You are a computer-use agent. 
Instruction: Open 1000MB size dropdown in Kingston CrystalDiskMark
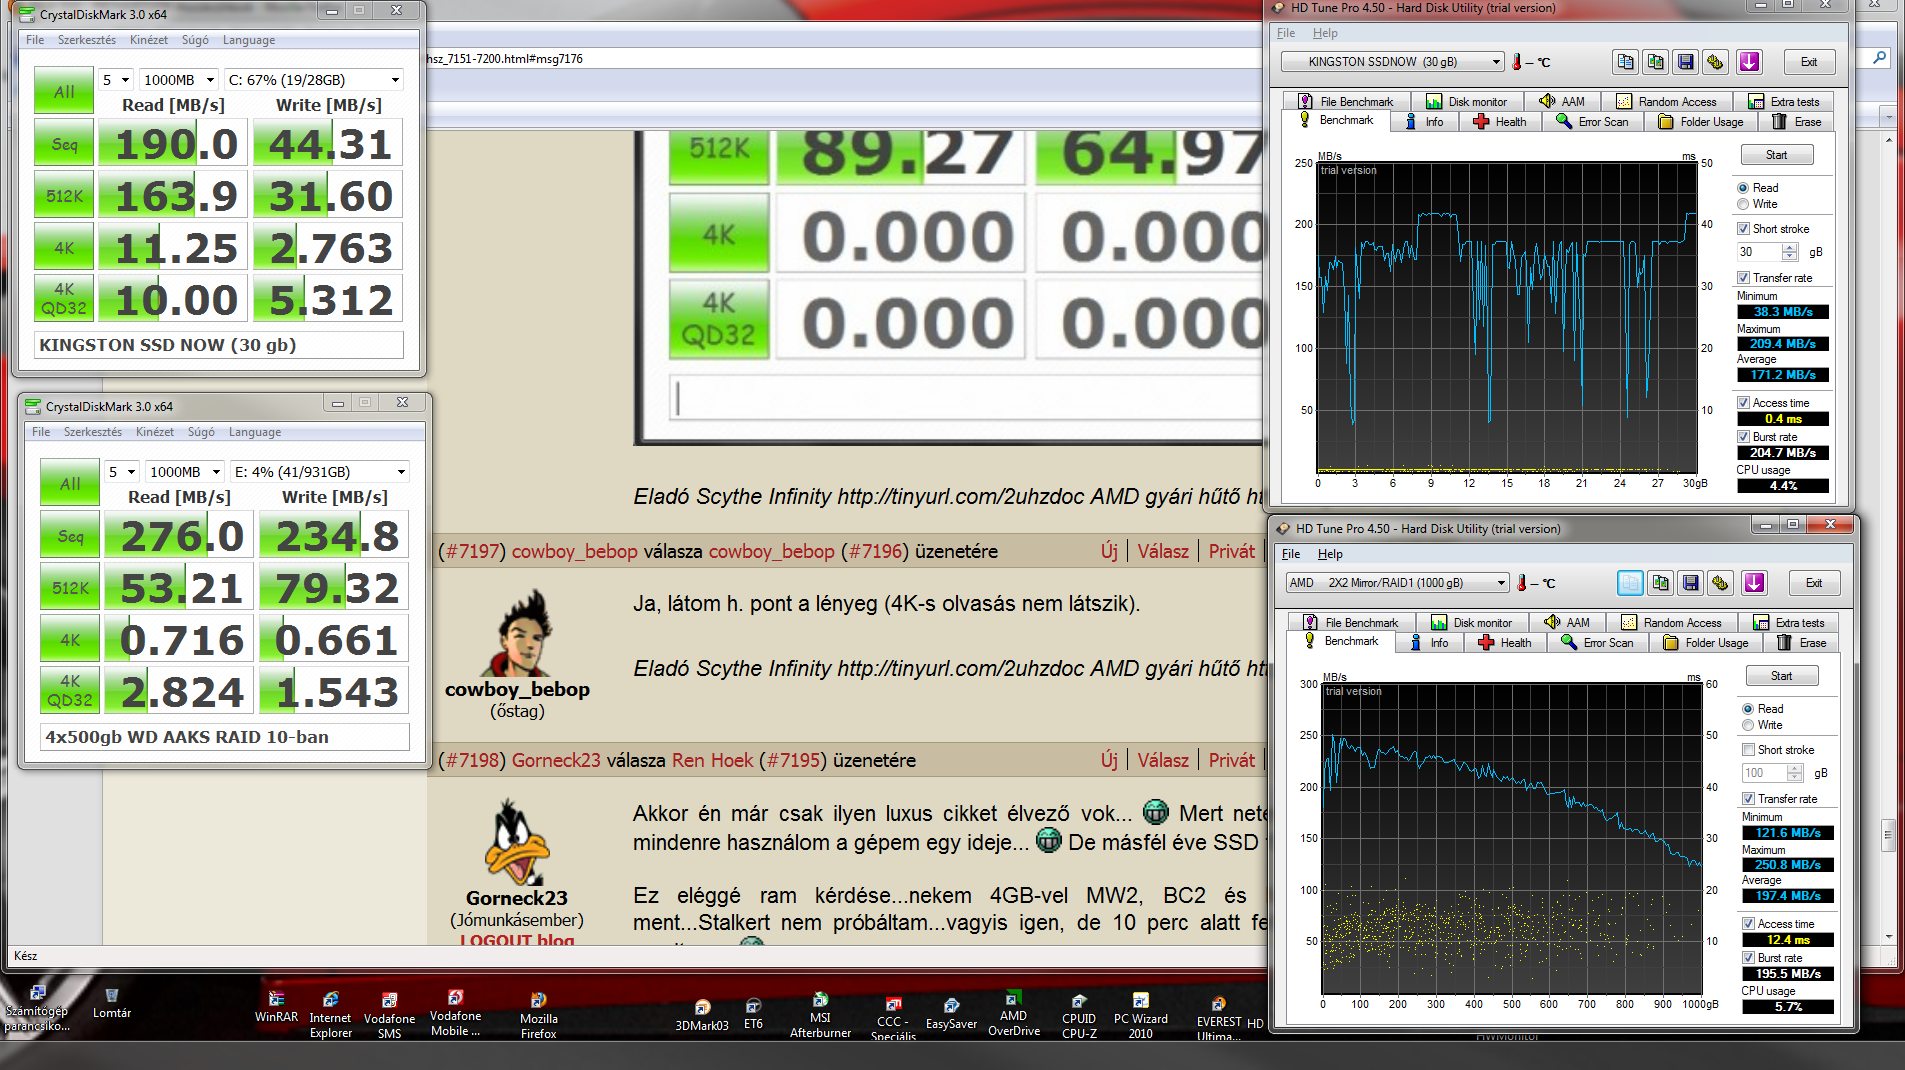(178, 80)
